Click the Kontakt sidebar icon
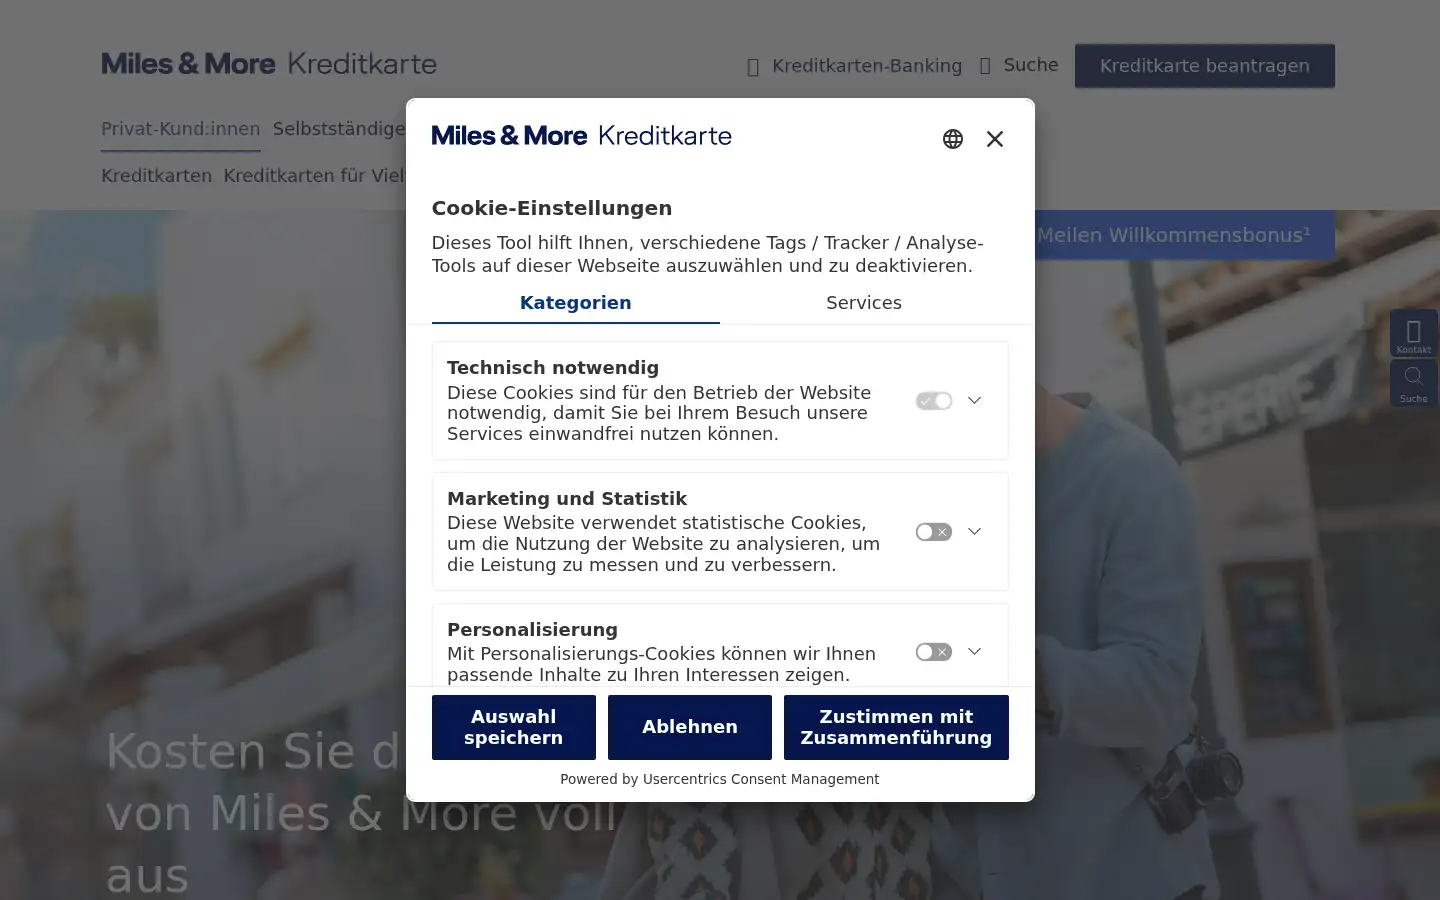Viewport: 1440px width, 900px height. (1413, 333)
